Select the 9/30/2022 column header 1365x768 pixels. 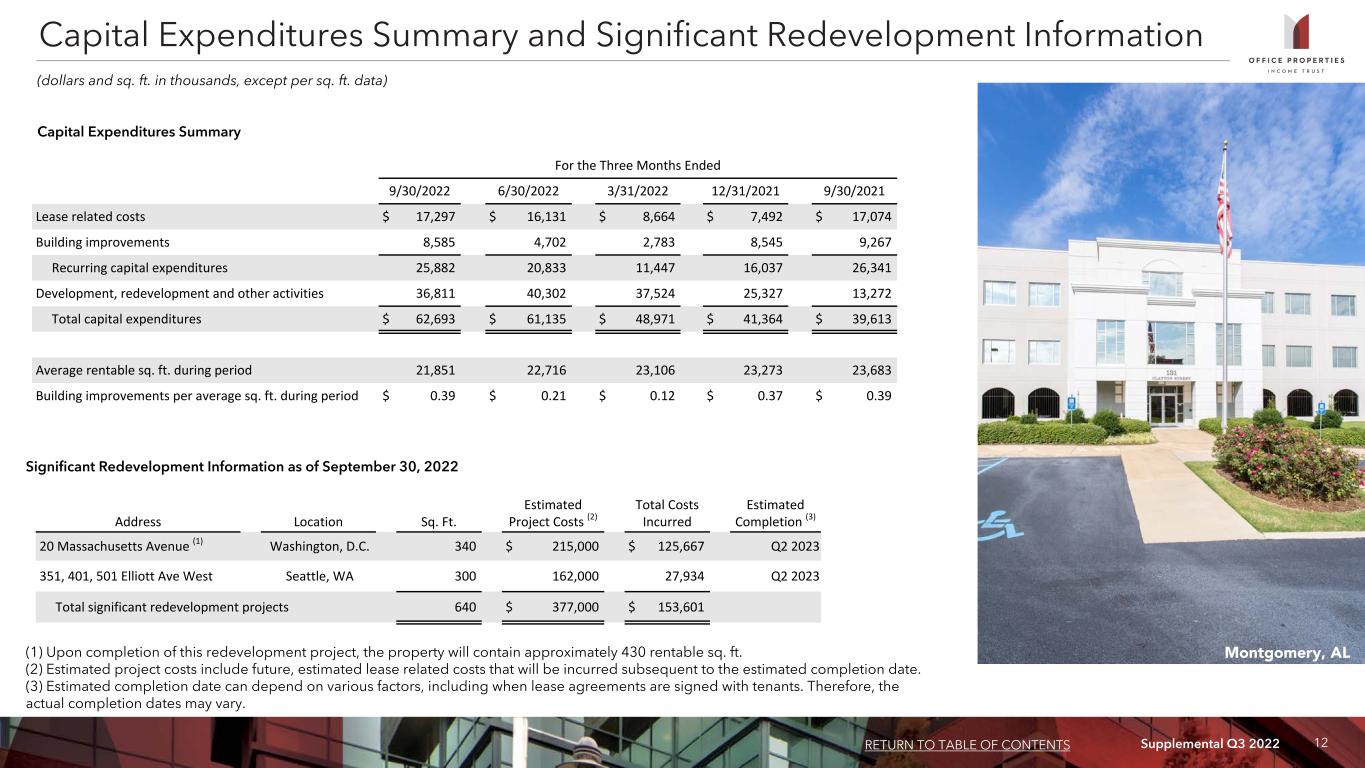click(x=419, y=192)
